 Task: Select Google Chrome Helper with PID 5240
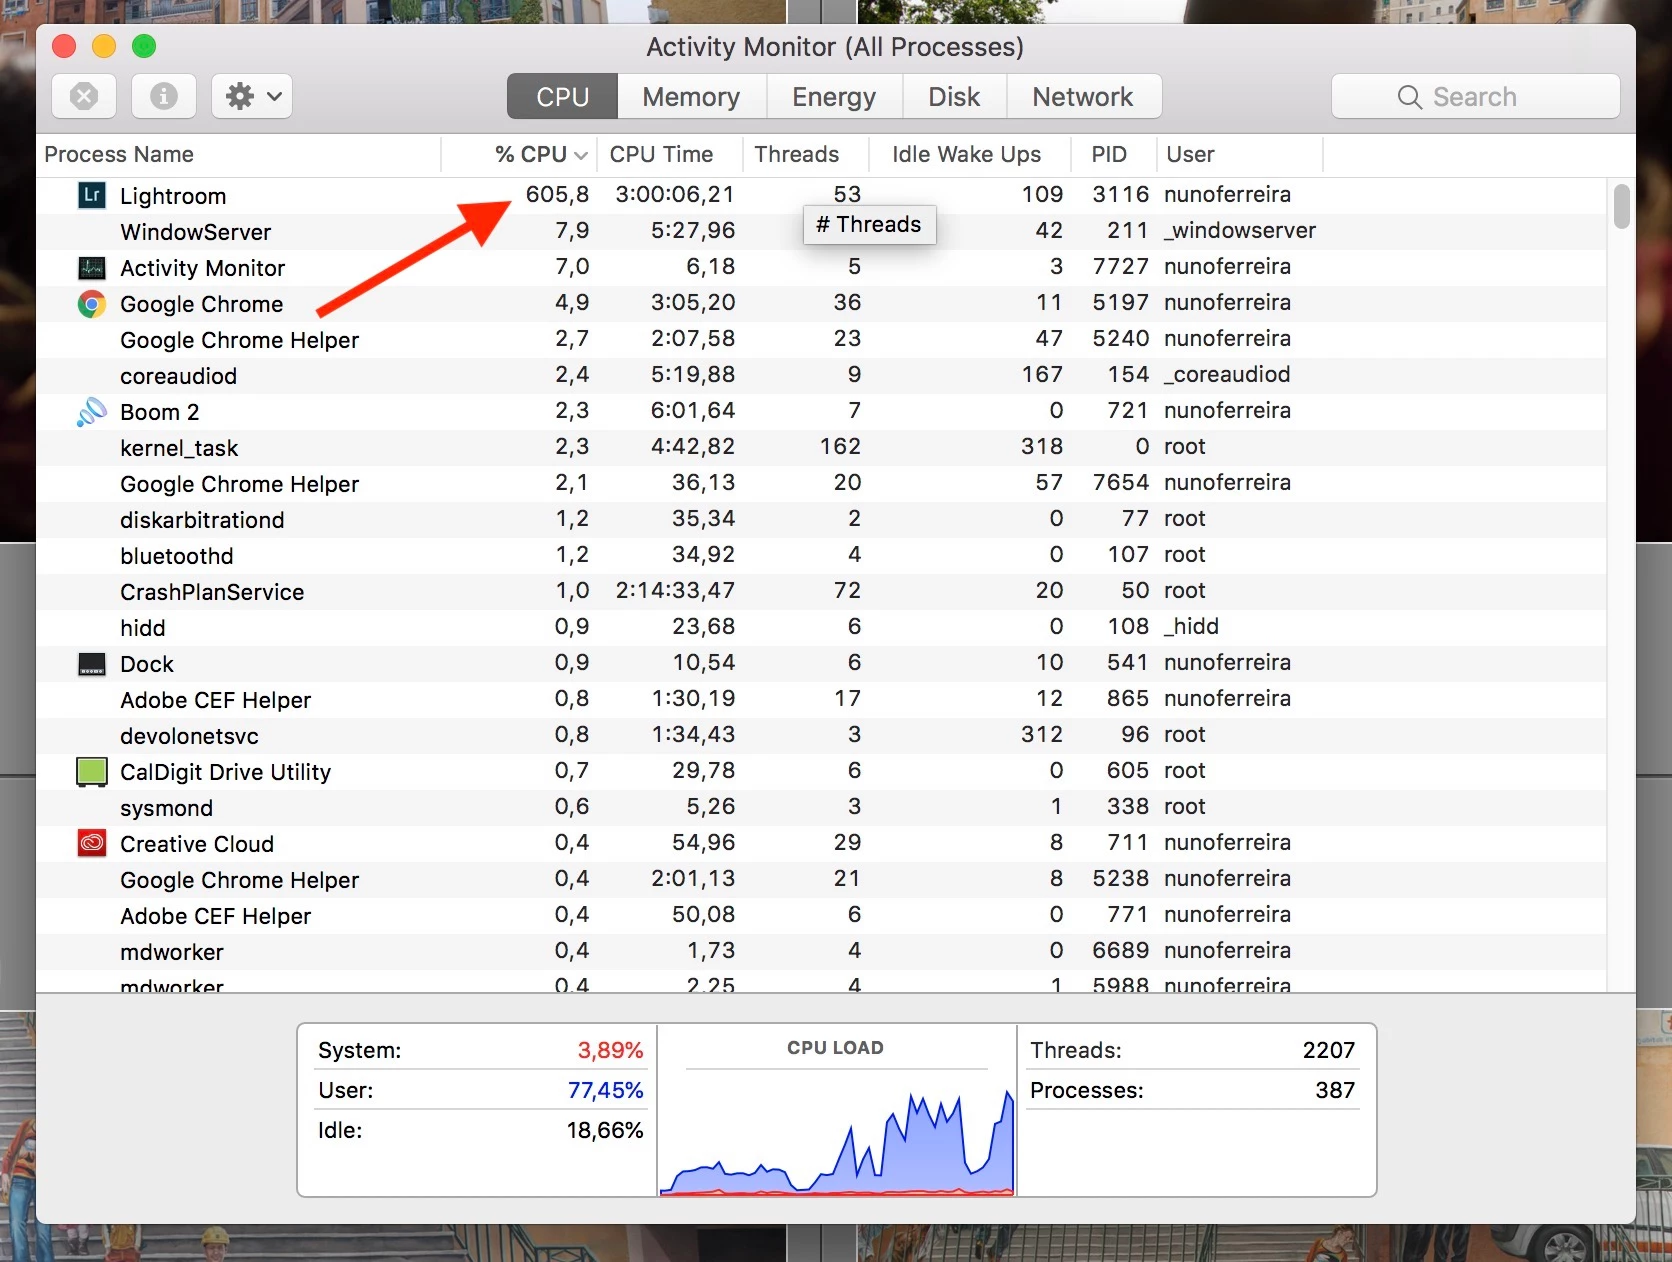point(822,339)
